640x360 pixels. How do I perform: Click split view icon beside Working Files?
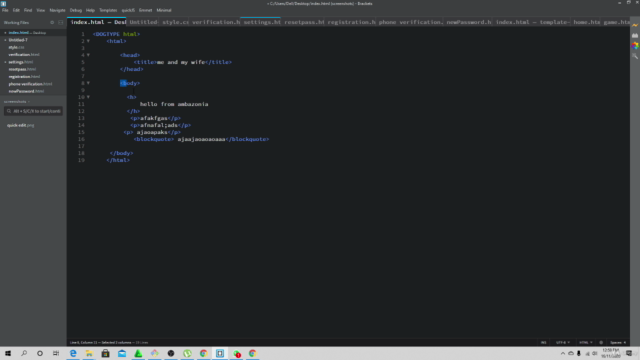pyautogui.click(x=60, y=22)
